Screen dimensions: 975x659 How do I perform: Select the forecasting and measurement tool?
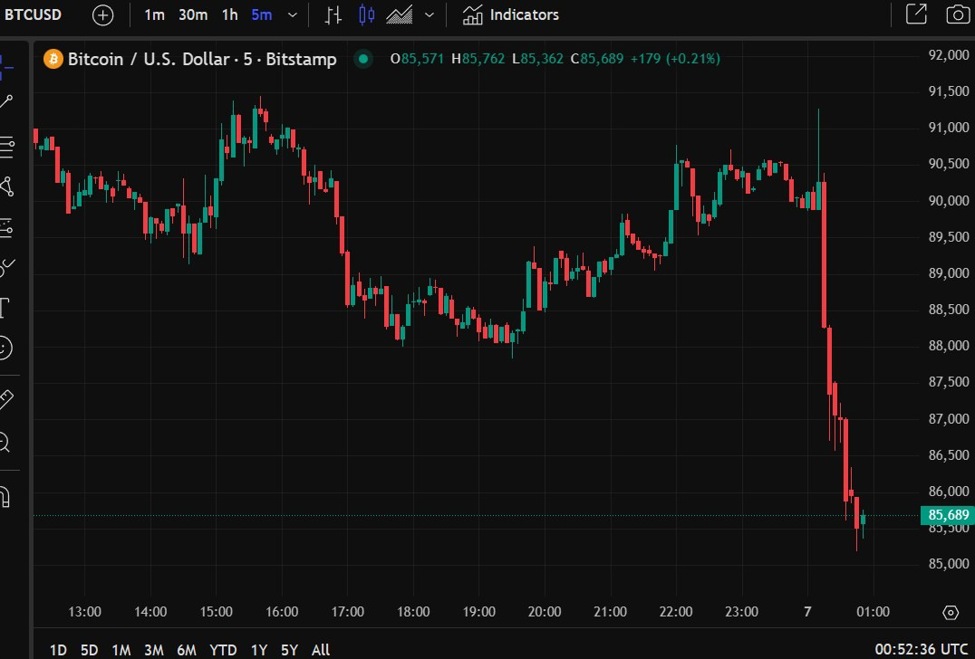tap(6, 228)
